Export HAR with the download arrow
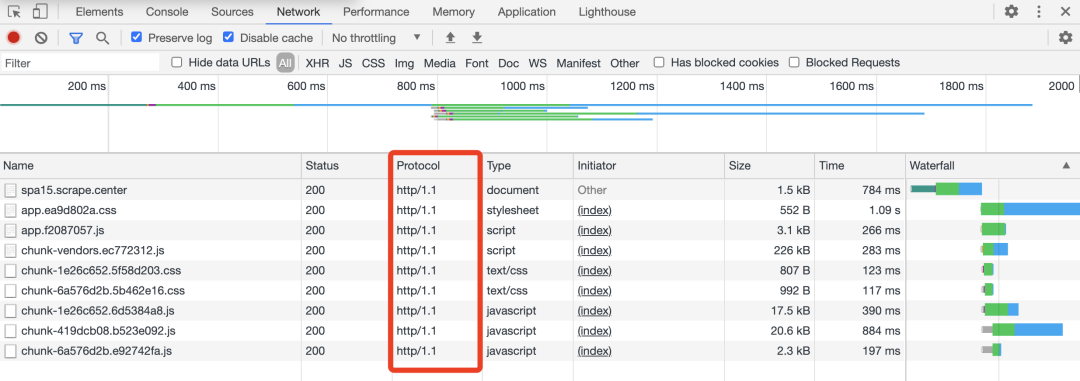This screenshot has height=381, width=1080. pos(477,38)
